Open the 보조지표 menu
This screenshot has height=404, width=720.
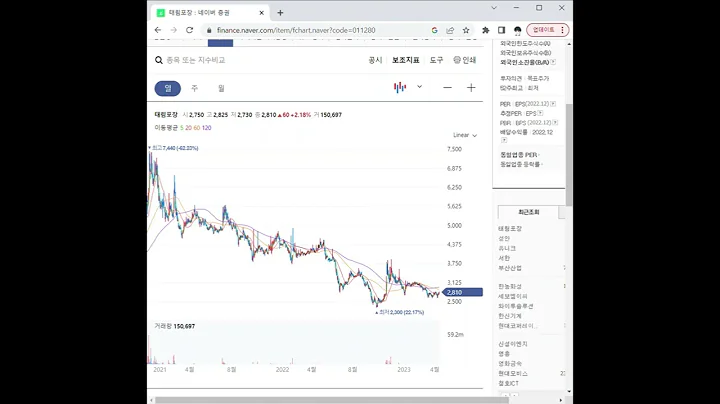(405, 60)
